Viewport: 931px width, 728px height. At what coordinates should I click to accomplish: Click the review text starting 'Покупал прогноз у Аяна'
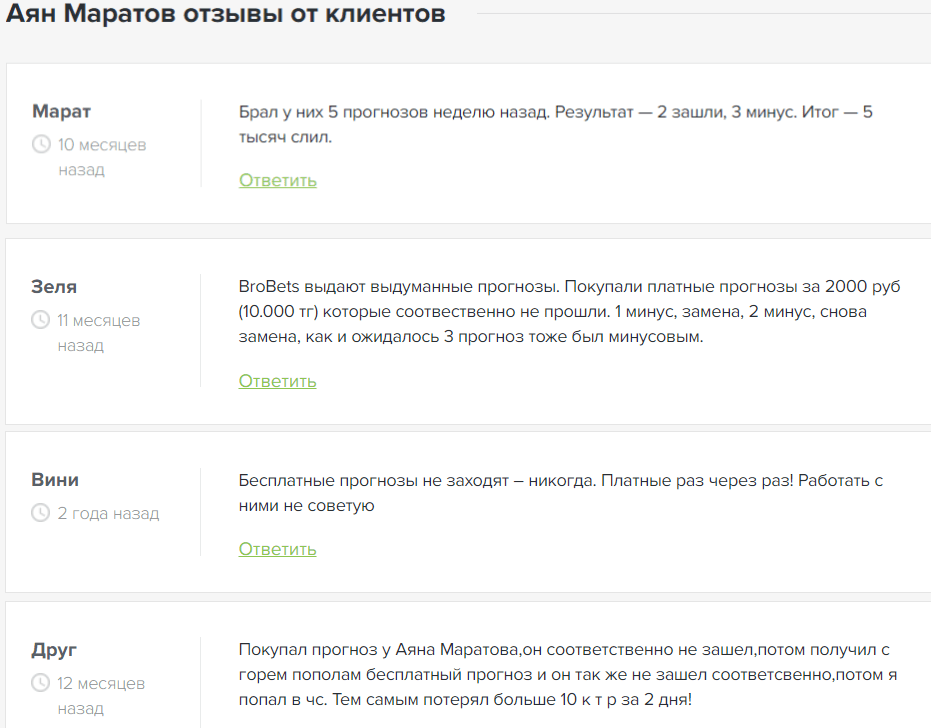568,675
